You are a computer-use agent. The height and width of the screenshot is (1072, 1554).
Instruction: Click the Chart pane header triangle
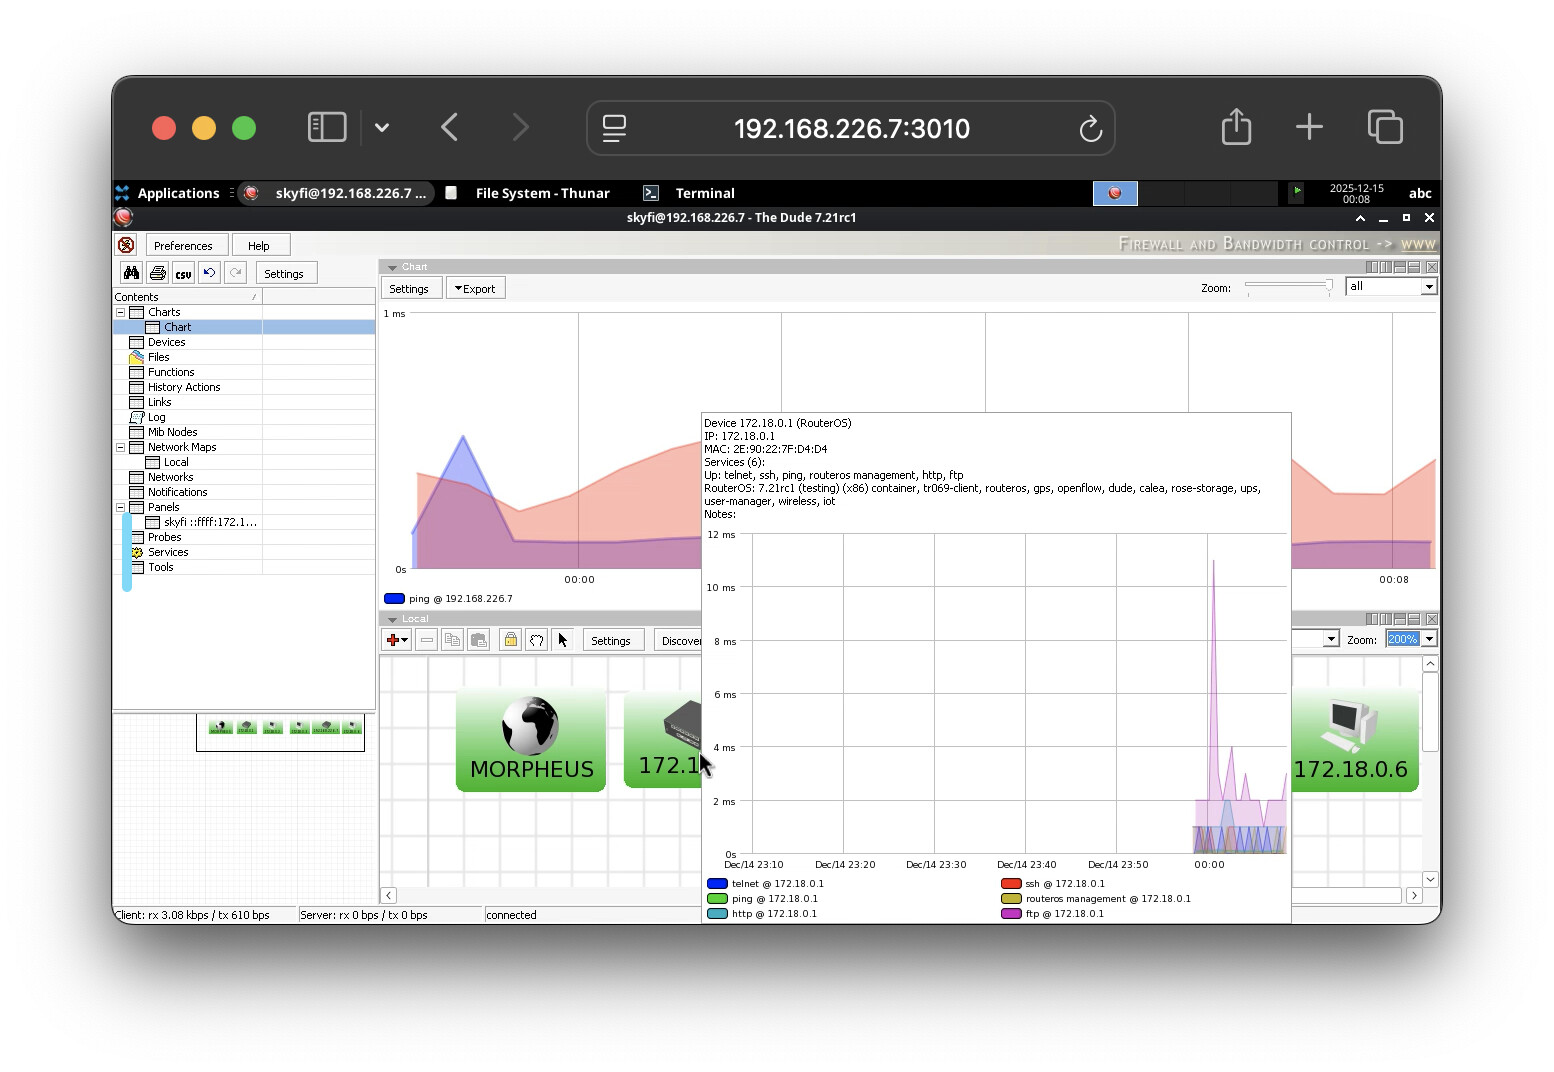click(x=393, y=267)
